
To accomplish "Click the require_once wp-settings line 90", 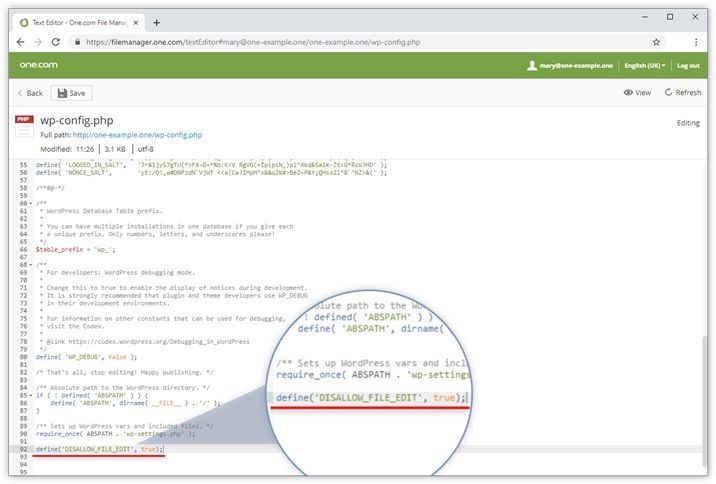I will pos(115,434).
